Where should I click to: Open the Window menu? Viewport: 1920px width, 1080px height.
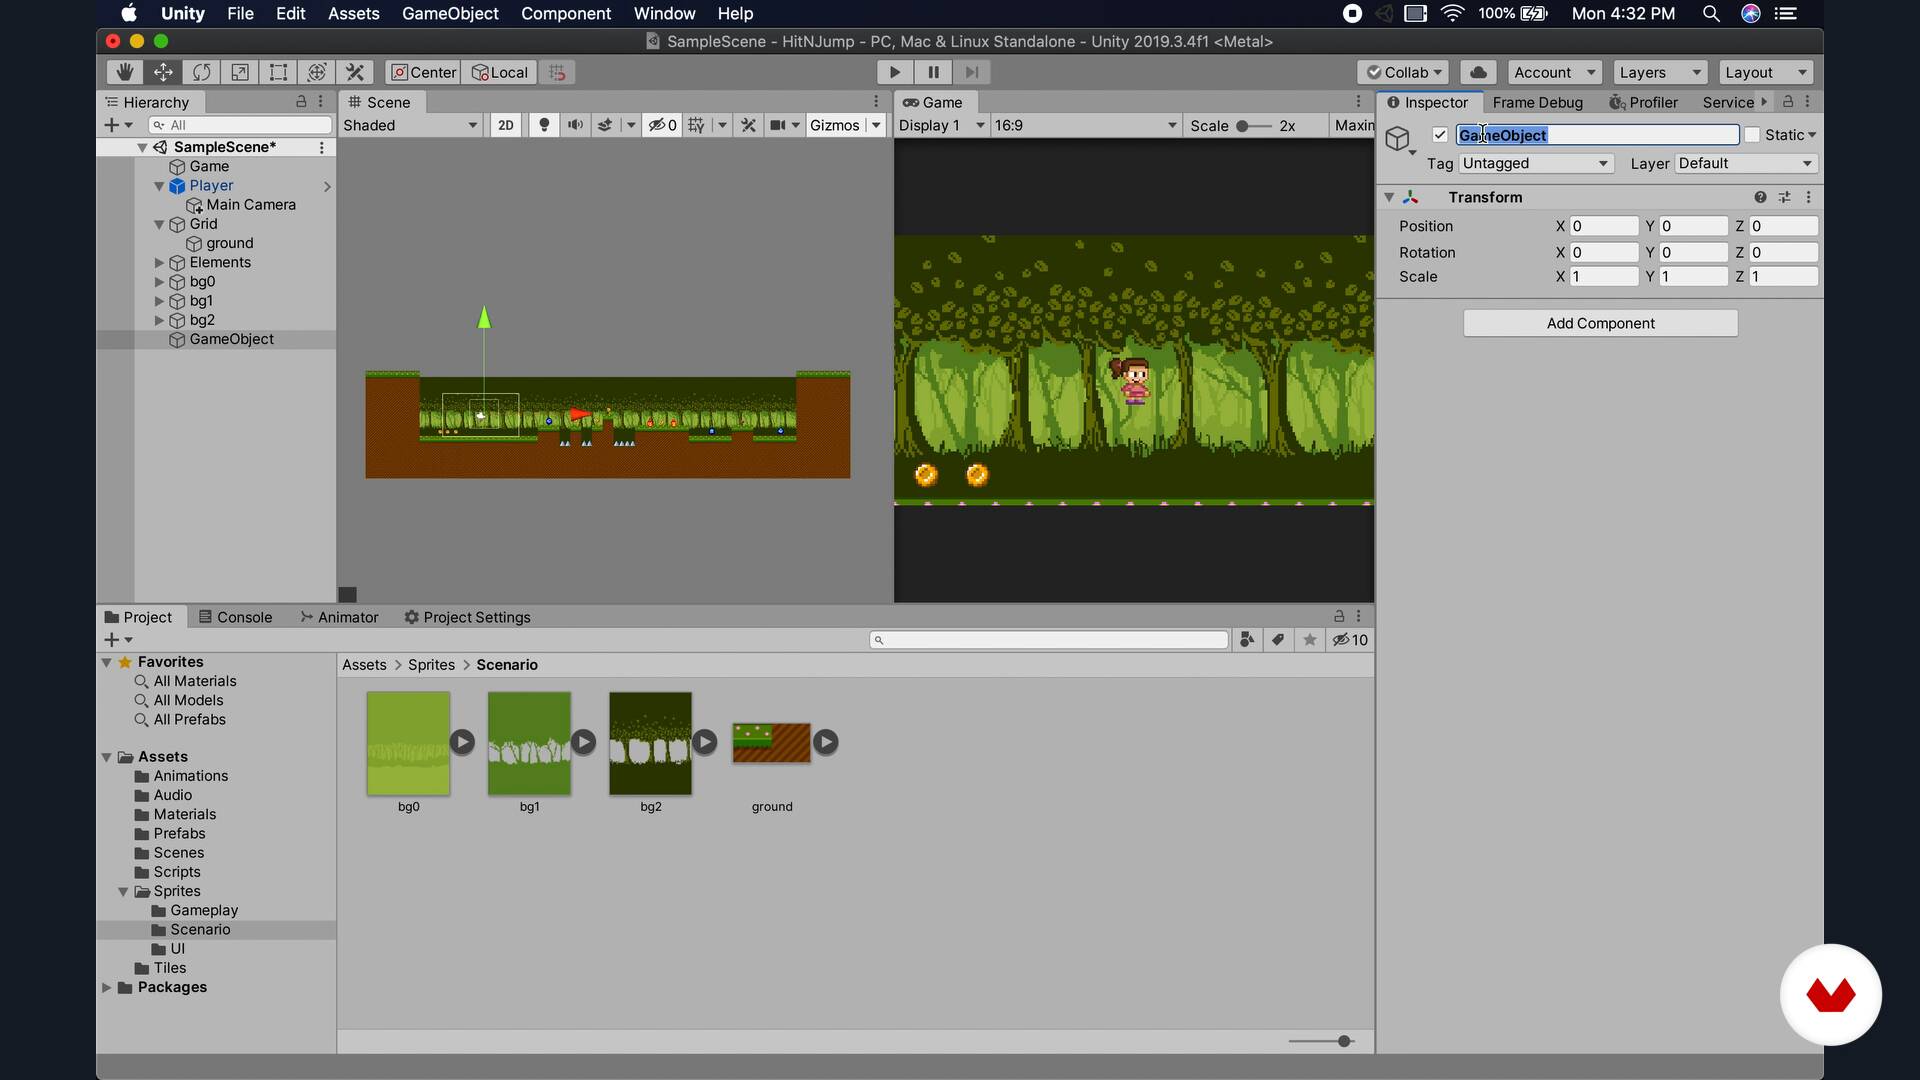[664, 13]
